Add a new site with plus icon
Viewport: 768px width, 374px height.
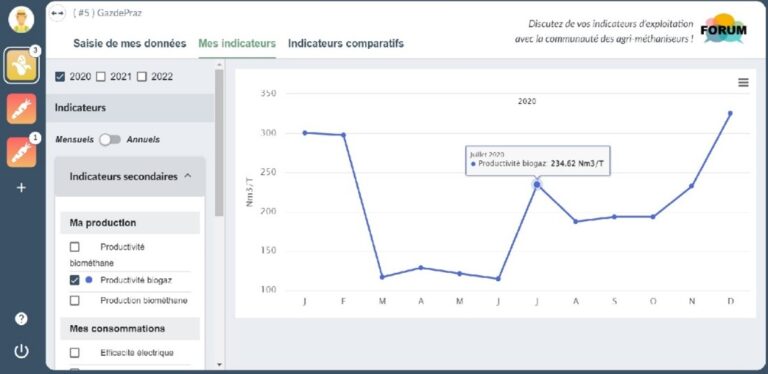click(21, 187)
